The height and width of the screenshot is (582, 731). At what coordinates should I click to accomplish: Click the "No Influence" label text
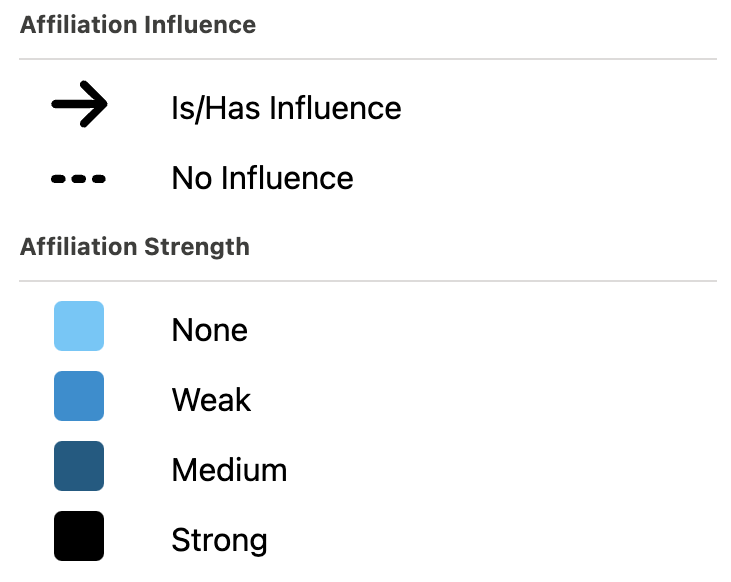262,179
